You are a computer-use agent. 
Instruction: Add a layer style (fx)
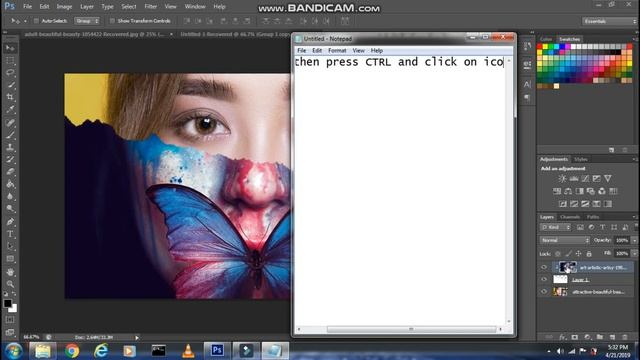pos(563,337)
